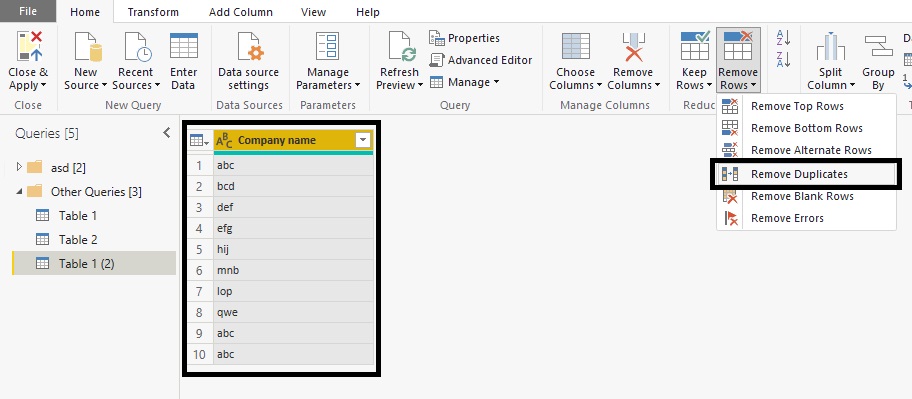Click cell 'efg' in row 4
Image resolution: width=912 pixels, height=399 pixels.
coord(293,229)
